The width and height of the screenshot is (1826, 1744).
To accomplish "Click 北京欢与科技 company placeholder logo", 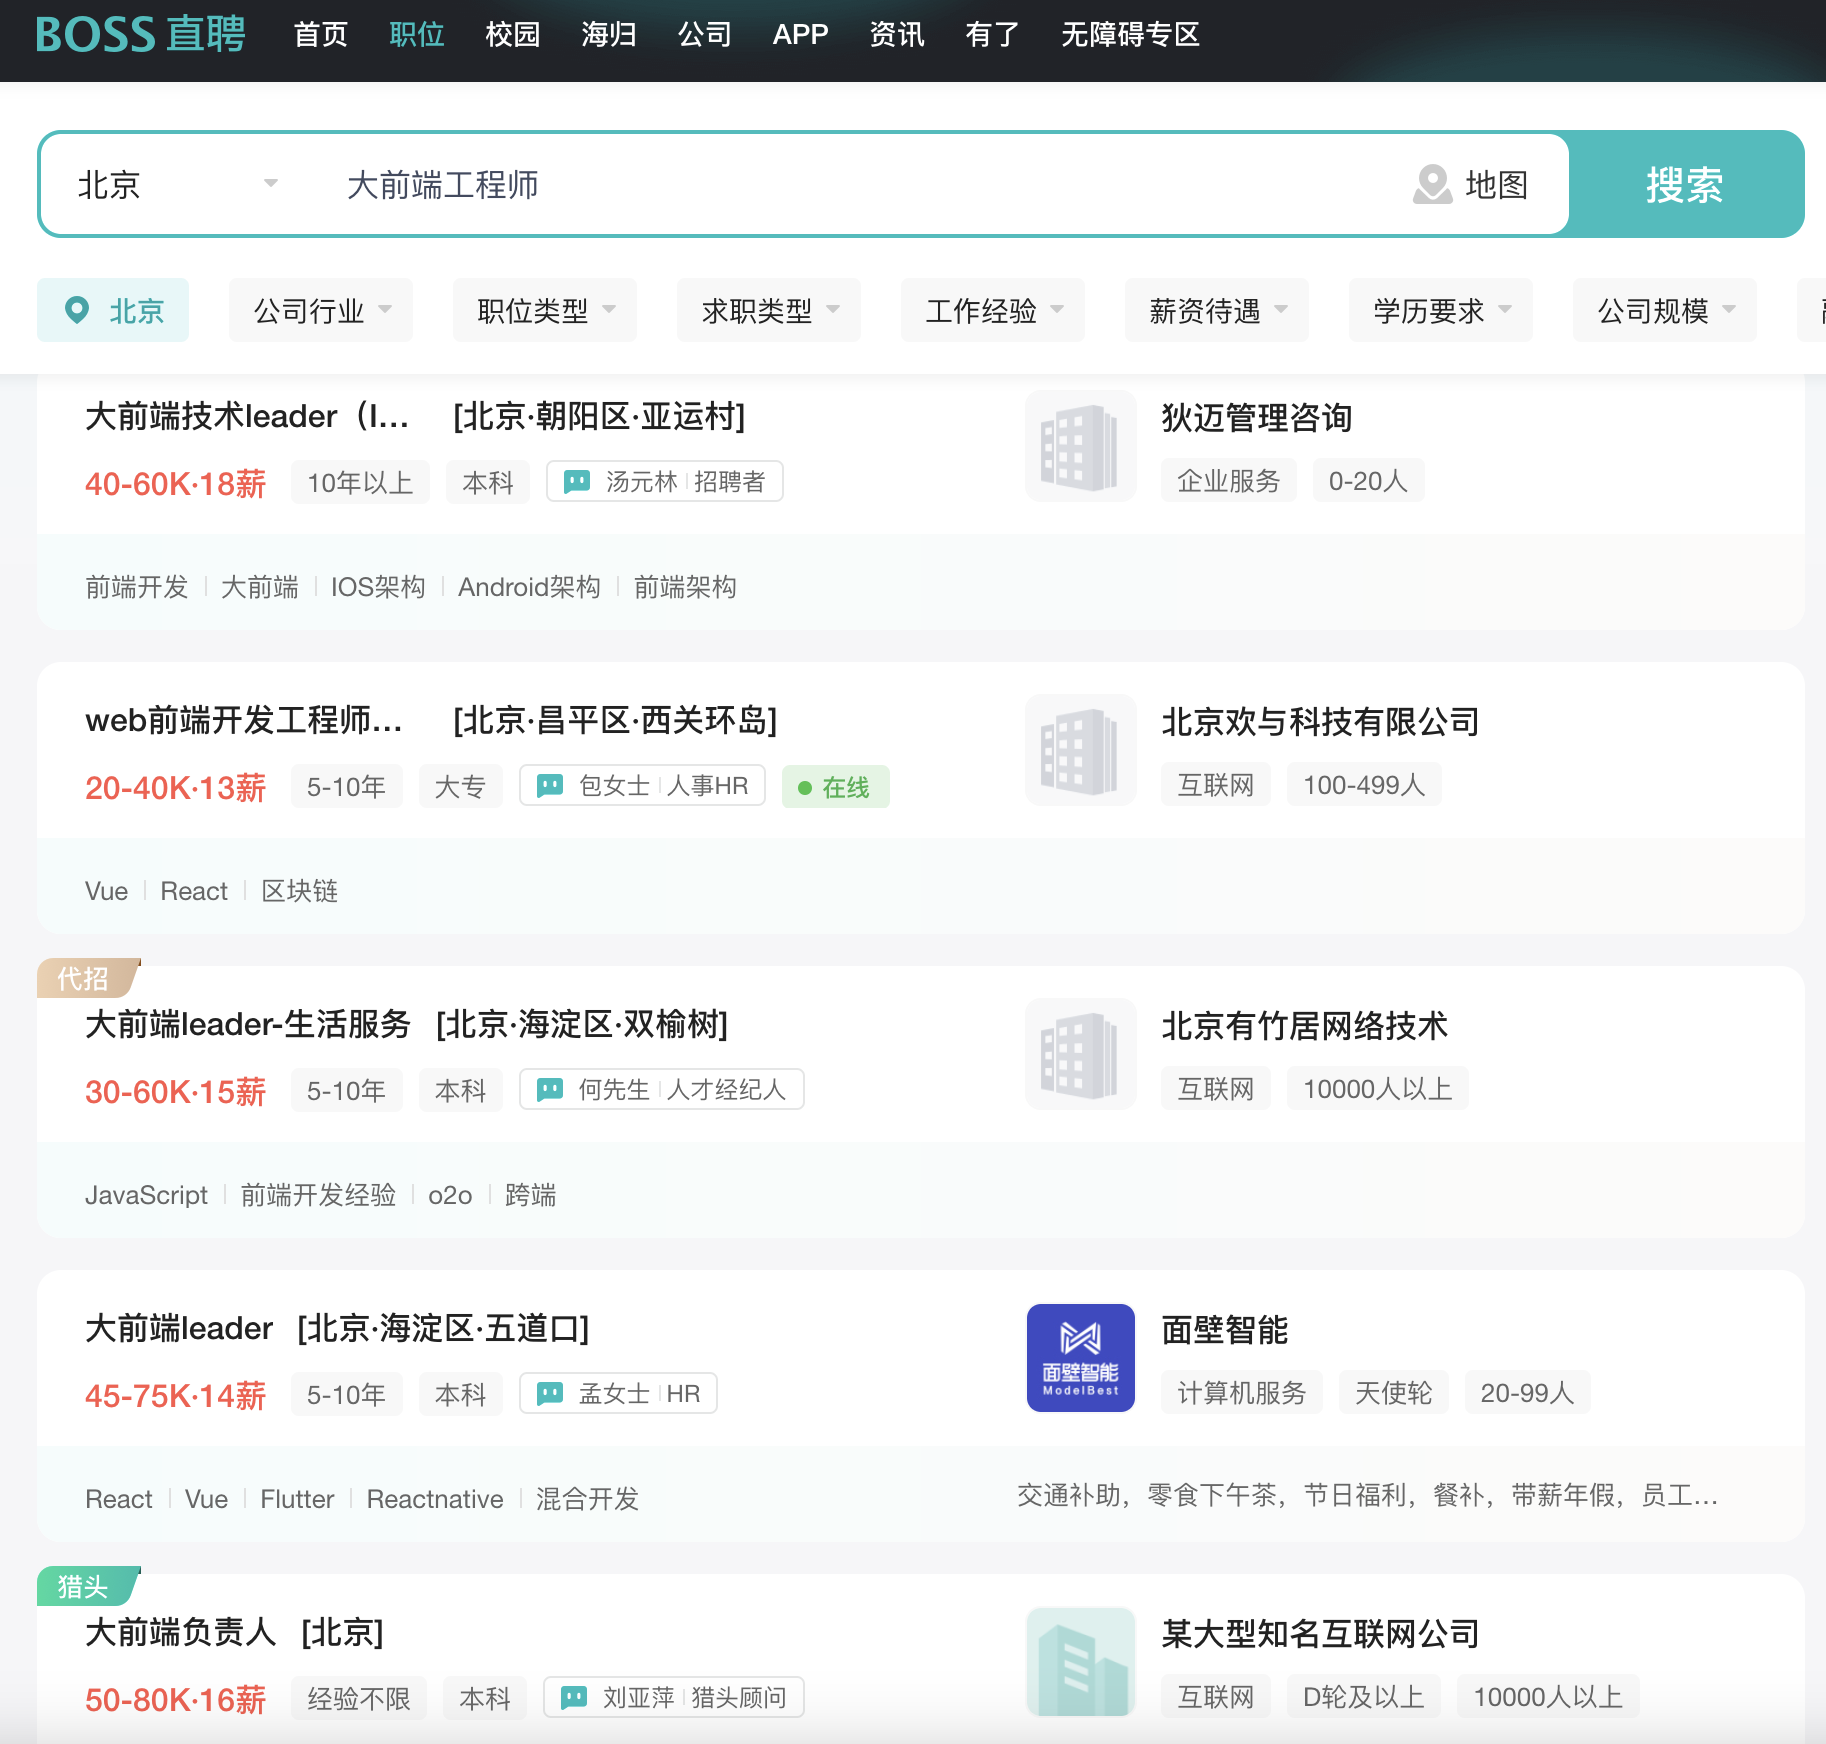I will 1080,751.
